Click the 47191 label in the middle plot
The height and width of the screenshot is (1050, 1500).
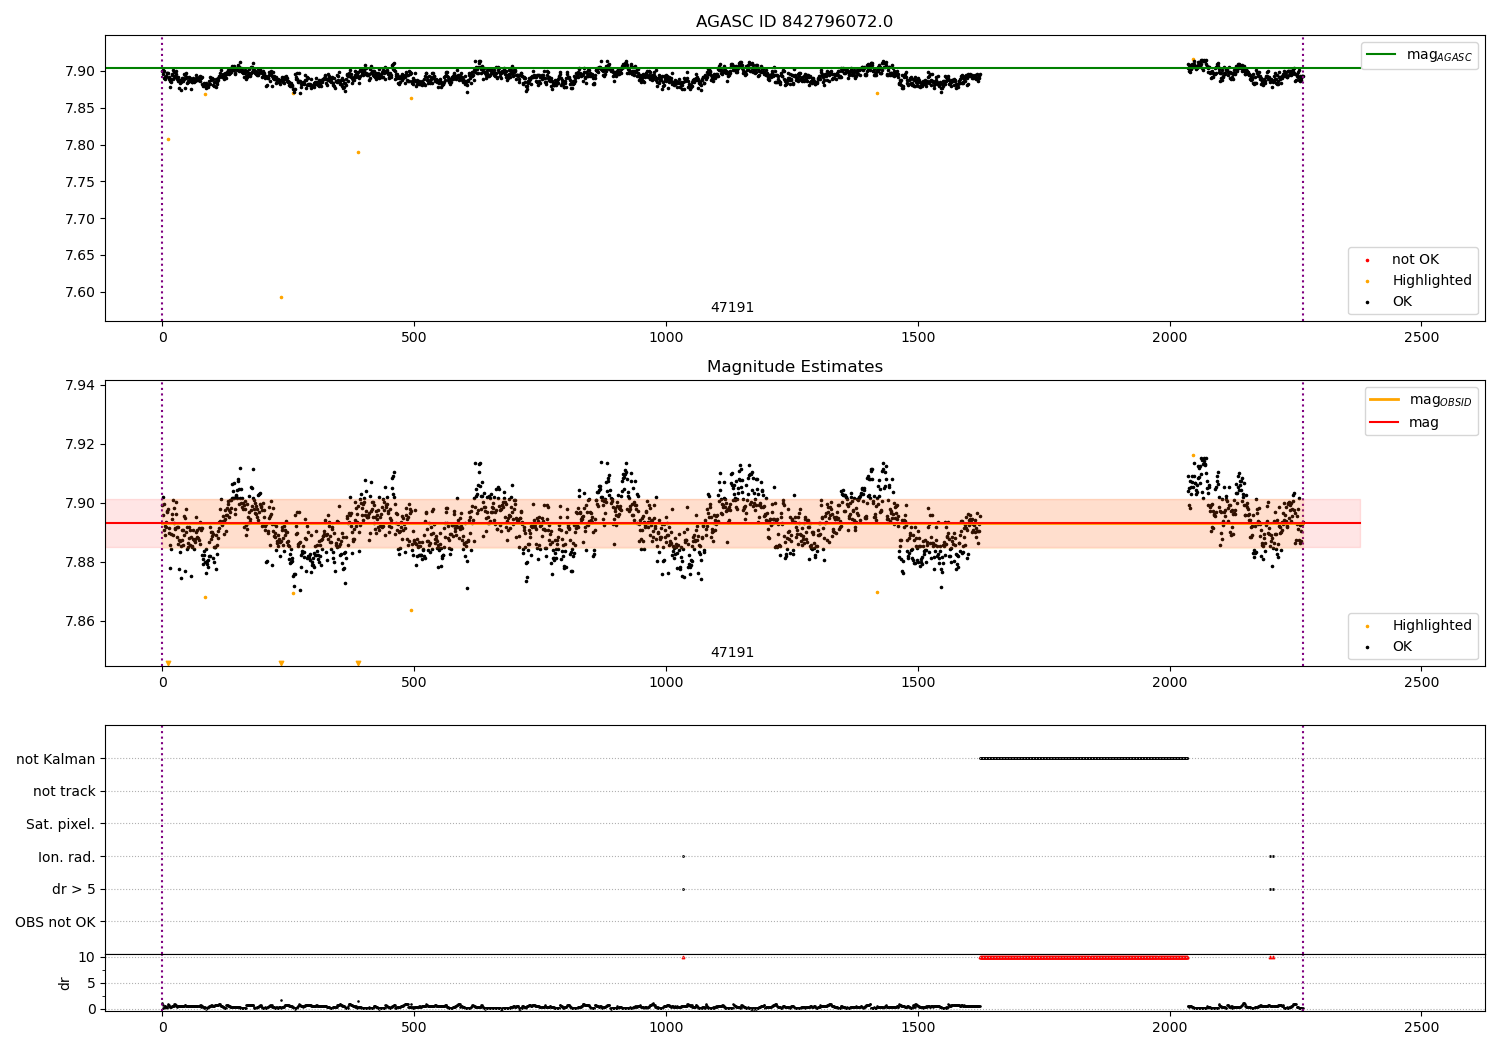pos(732,653)
